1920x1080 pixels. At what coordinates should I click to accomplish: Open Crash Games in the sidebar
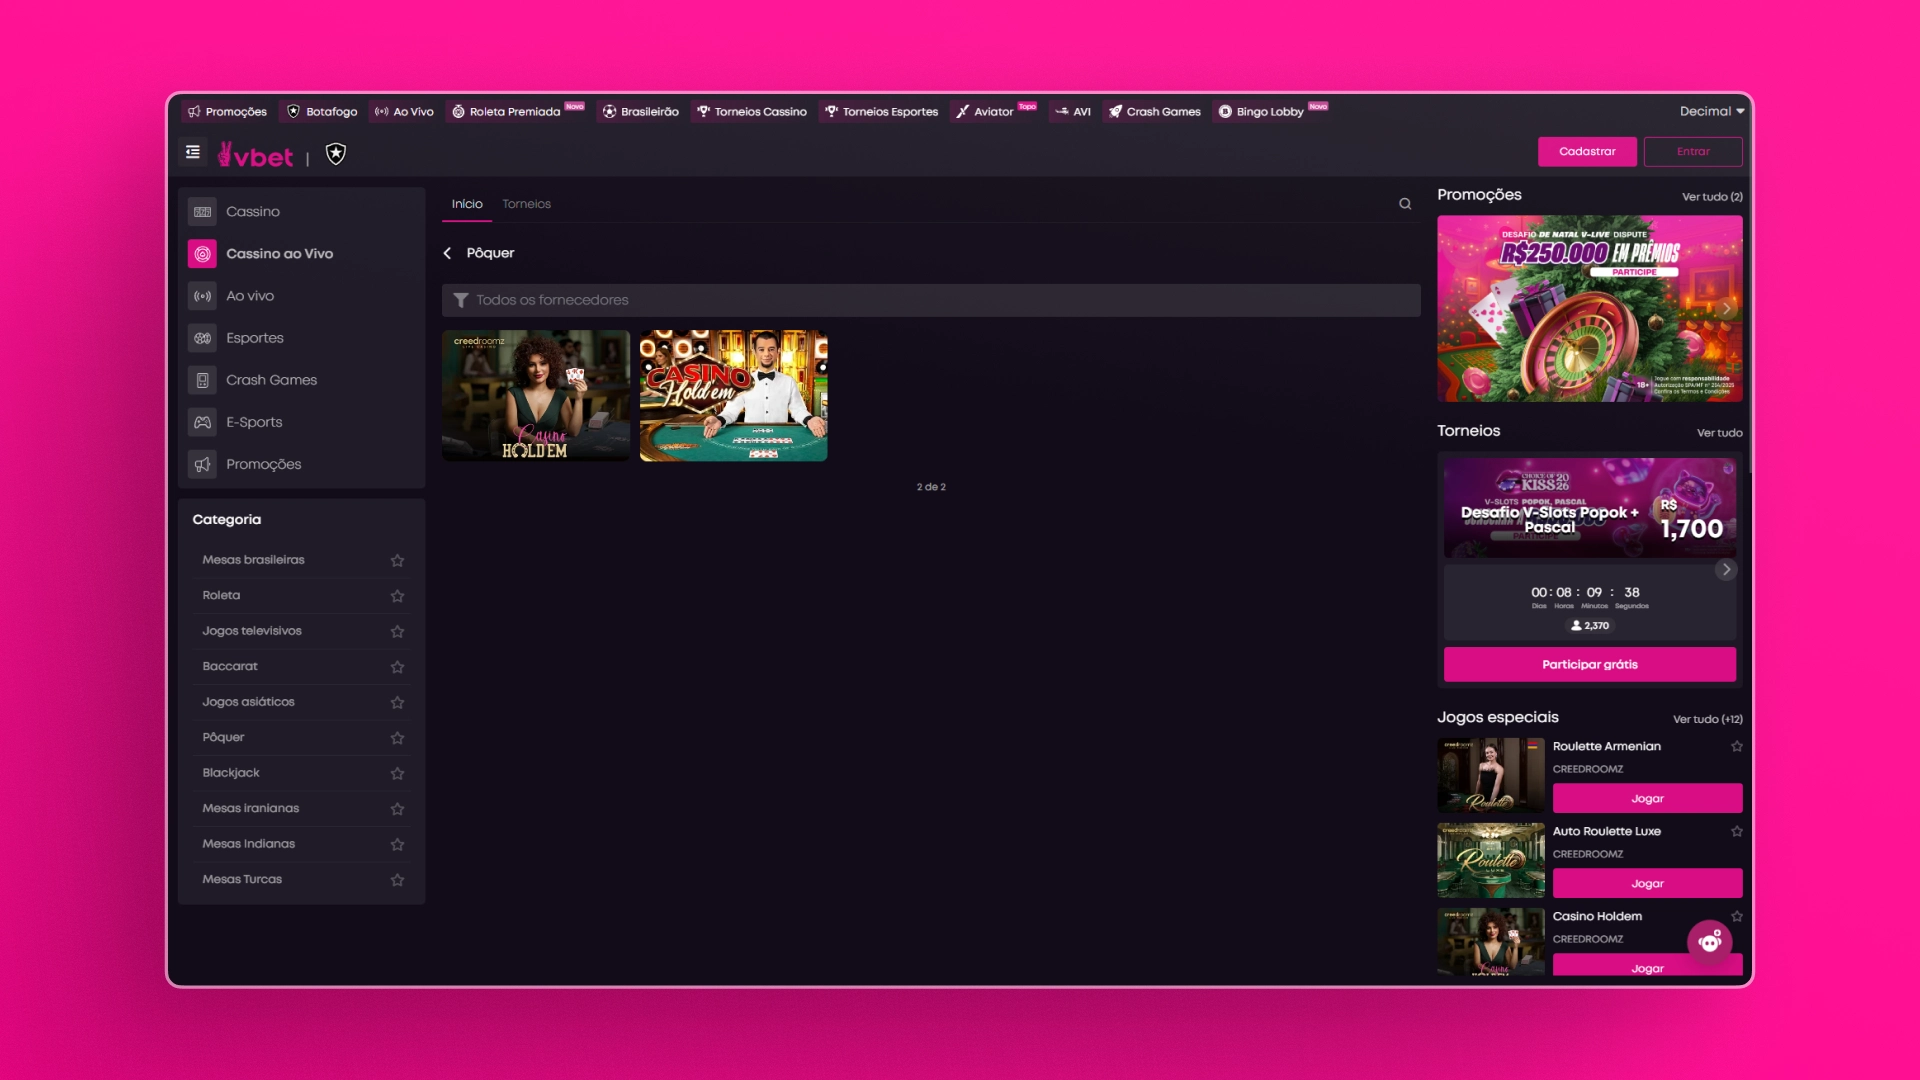[271, 381]
